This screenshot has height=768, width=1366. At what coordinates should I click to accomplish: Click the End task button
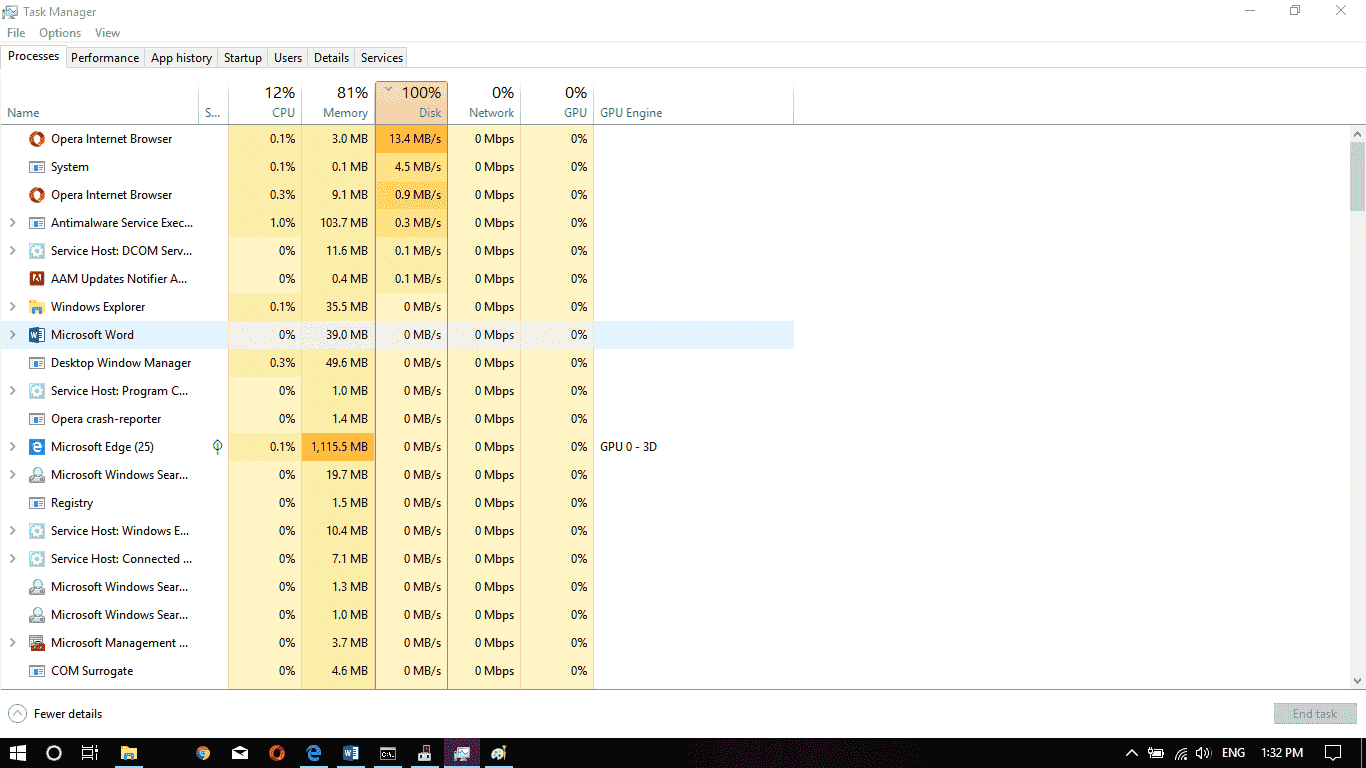click(x=1315, y=714)
